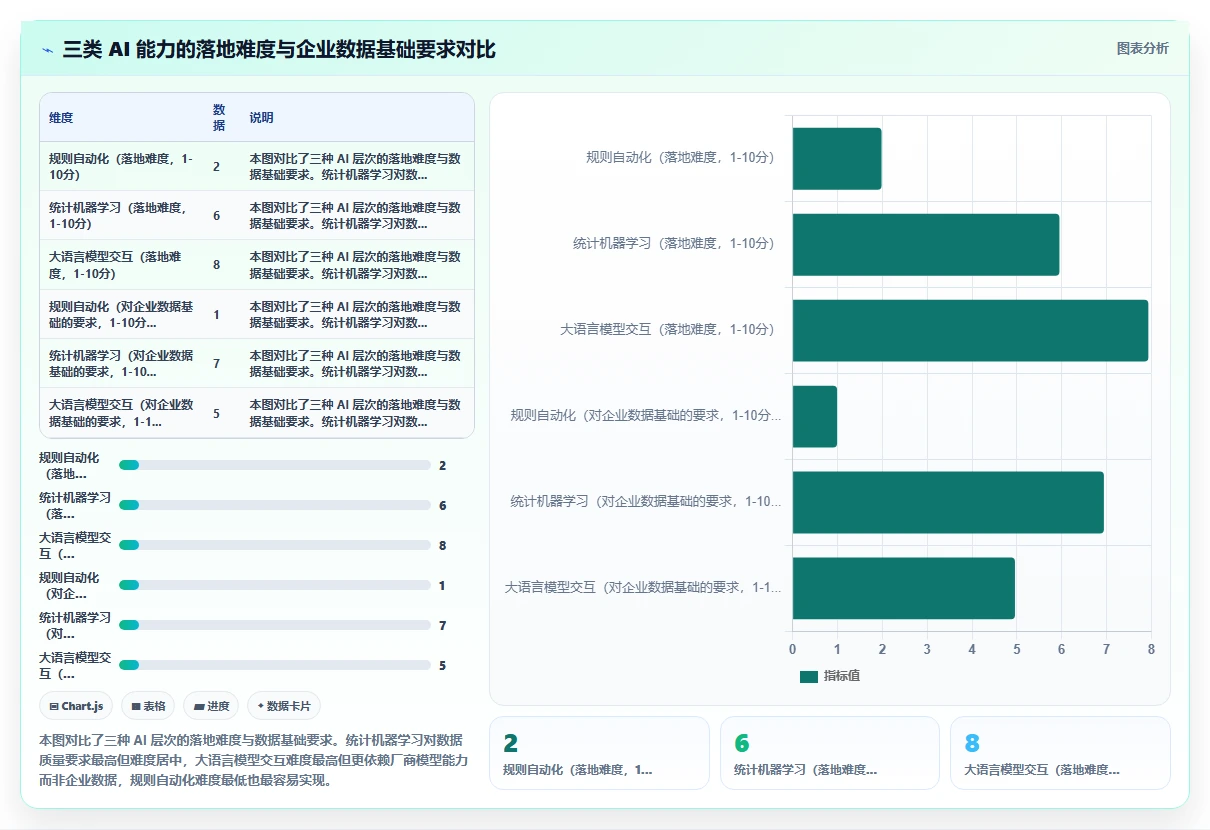This screenshot has width=1210, height=830.
Task: Click the 进度 tag
Action: 211,706
